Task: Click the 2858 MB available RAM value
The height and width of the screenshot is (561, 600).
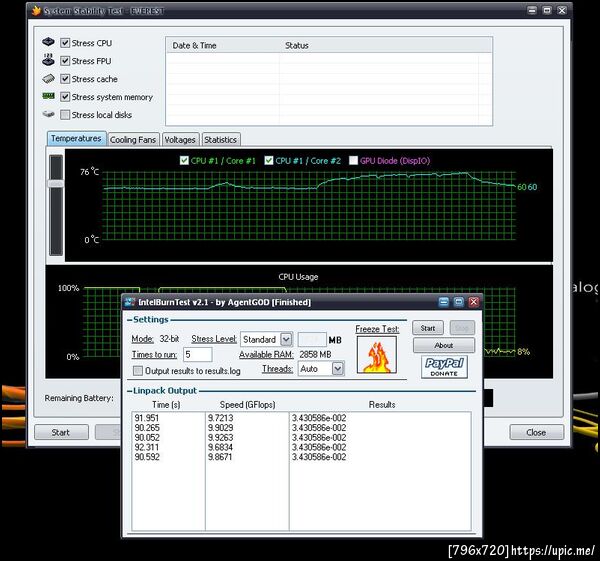Action: pyautogui.click(x=315, y=354)
